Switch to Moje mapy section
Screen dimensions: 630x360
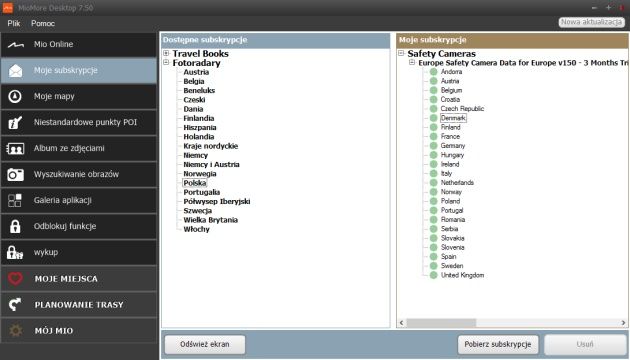click(x=79, y=96)
